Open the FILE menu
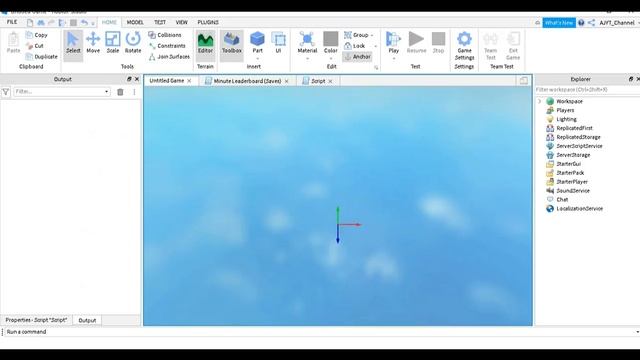The image size is (640, 360). pyautogui.click(x=12, y=22)
